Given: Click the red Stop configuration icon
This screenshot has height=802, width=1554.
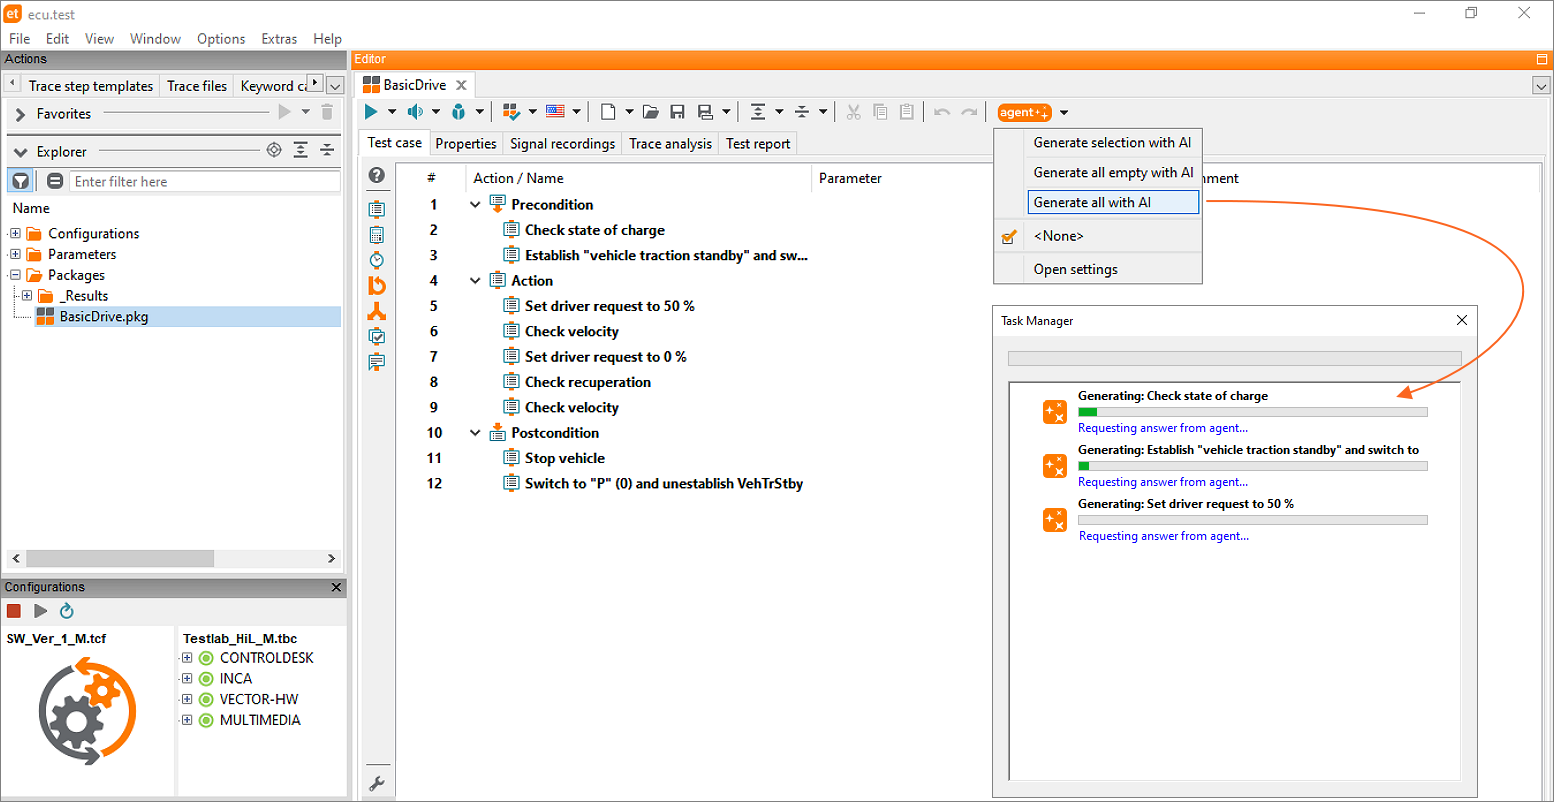Looking at the screenshot, I should pos(14,611).
